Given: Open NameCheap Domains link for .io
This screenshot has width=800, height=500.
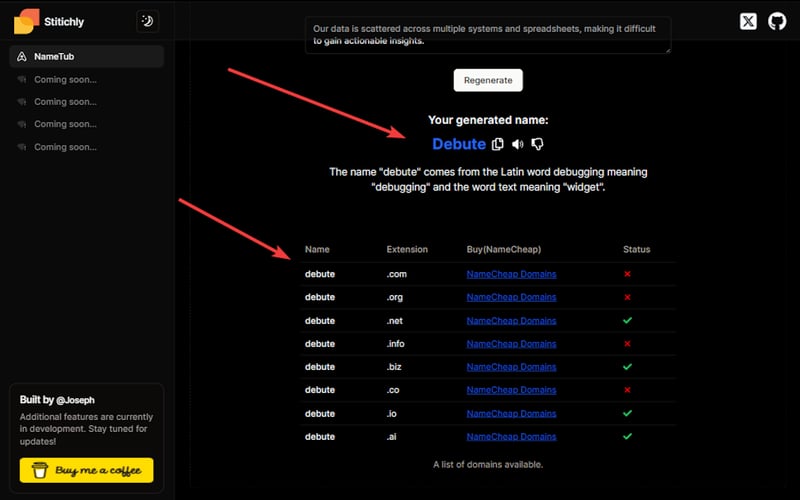Looking at the screenshot, I should (511, 413).
